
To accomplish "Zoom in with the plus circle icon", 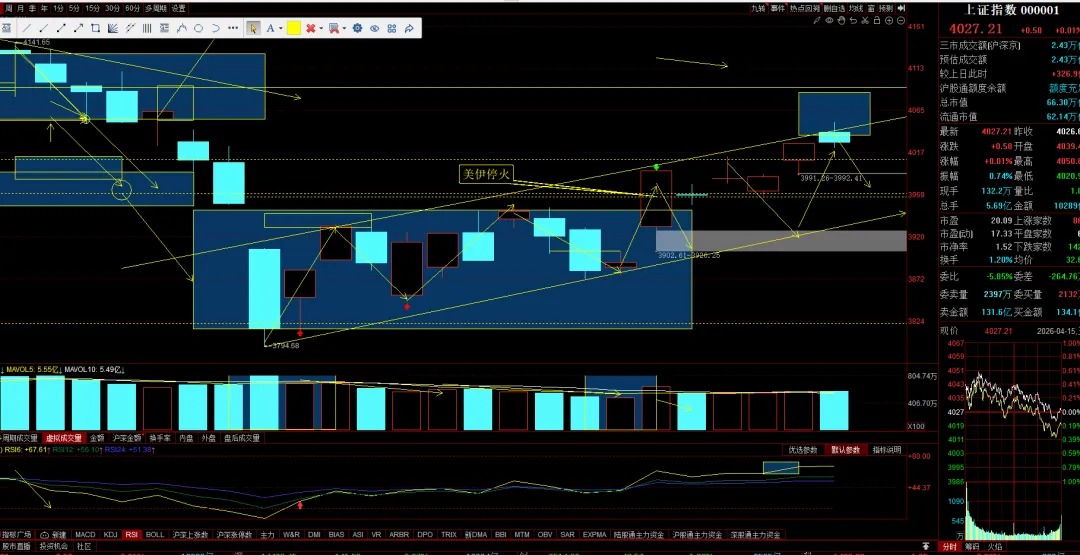I will (x=889, y=20).
